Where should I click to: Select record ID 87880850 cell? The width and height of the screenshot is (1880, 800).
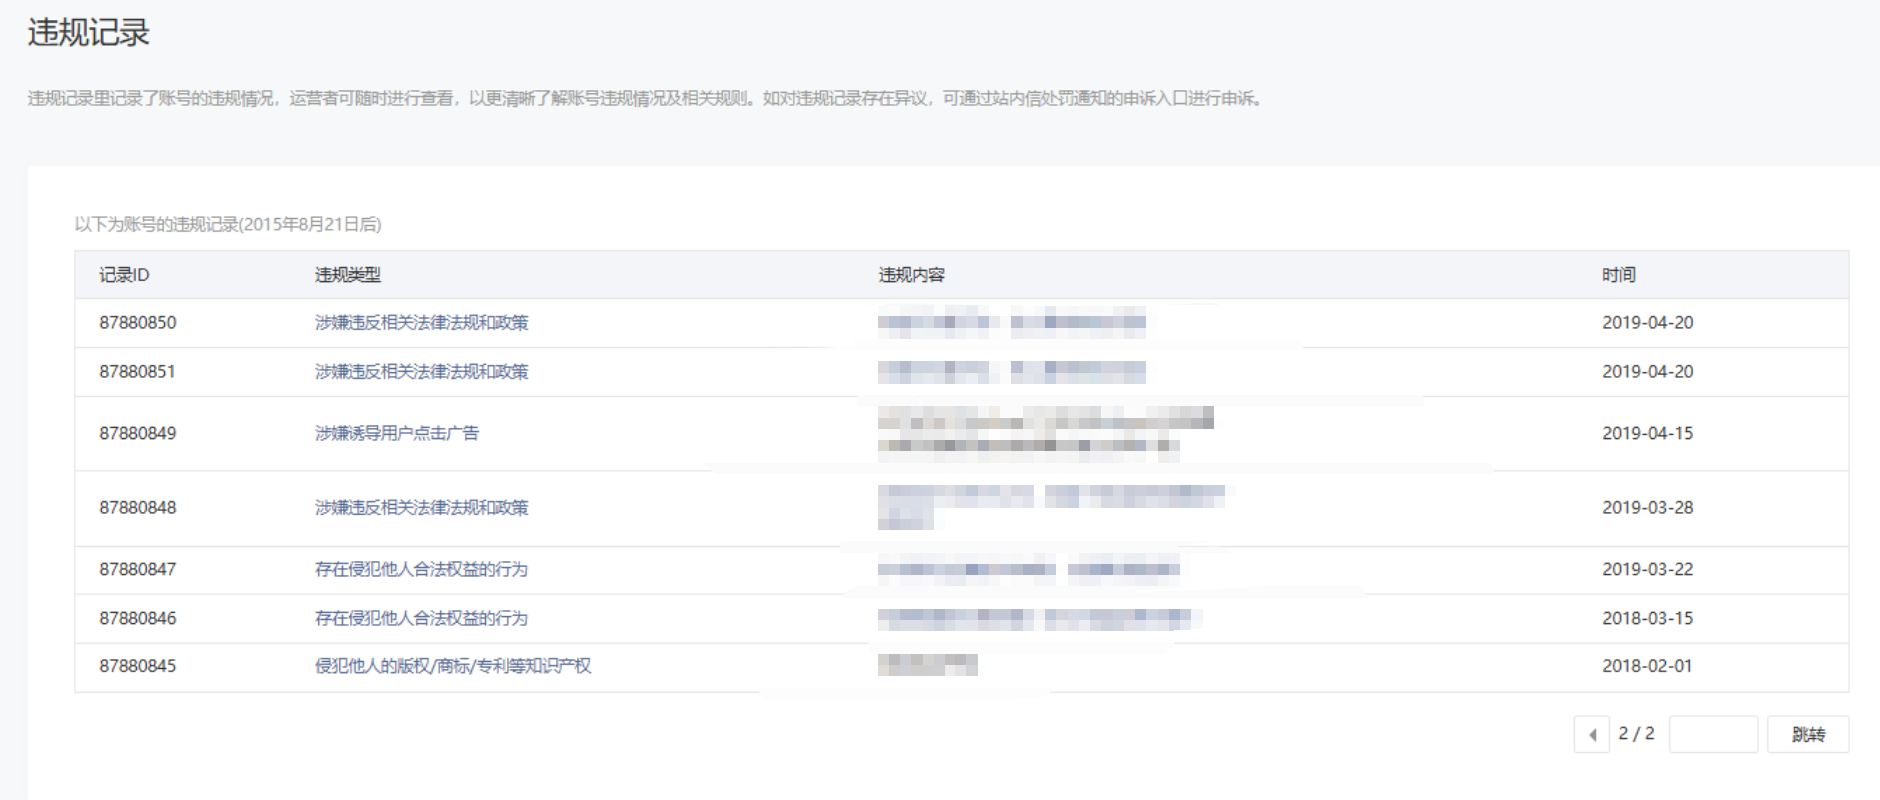click(138, 323)
